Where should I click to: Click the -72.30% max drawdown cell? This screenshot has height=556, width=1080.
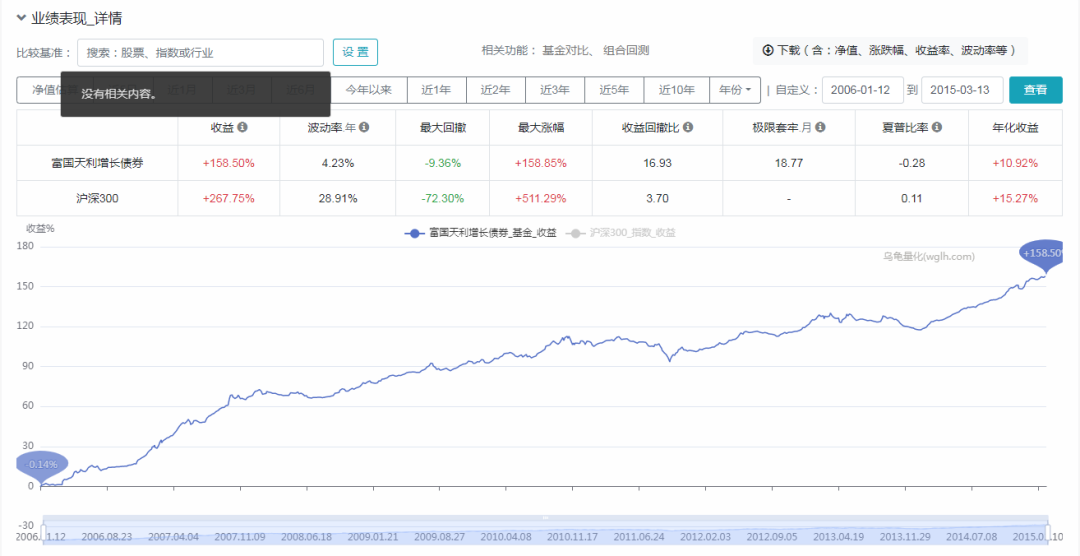pos(442,198)
